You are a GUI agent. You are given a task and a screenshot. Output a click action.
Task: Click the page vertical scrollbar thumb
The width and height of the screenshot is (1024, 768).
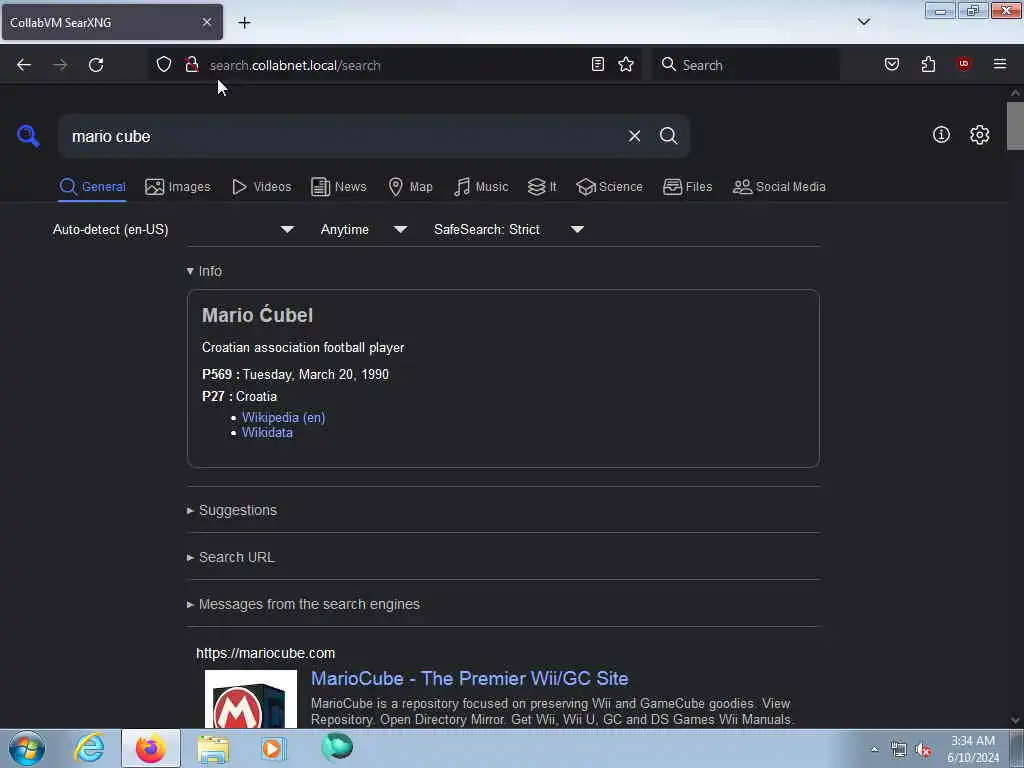click(x=1015, y=125)
